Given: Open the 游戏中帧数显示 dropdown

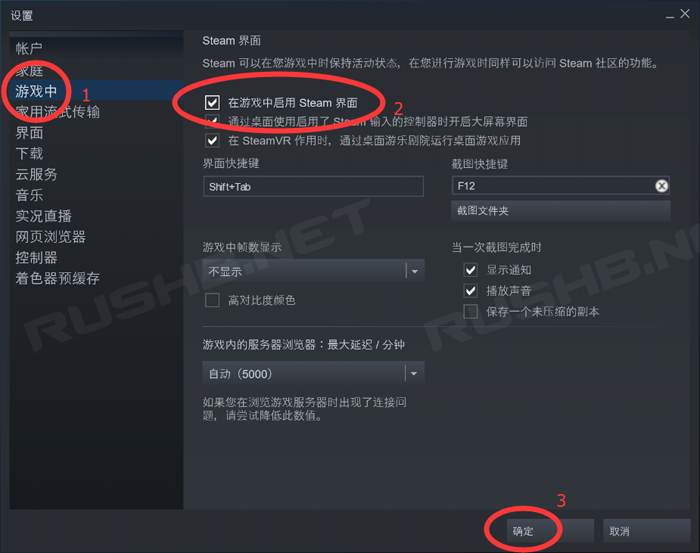Looking at the screenshot, I should pyautogui.click(x=313, y=270).
